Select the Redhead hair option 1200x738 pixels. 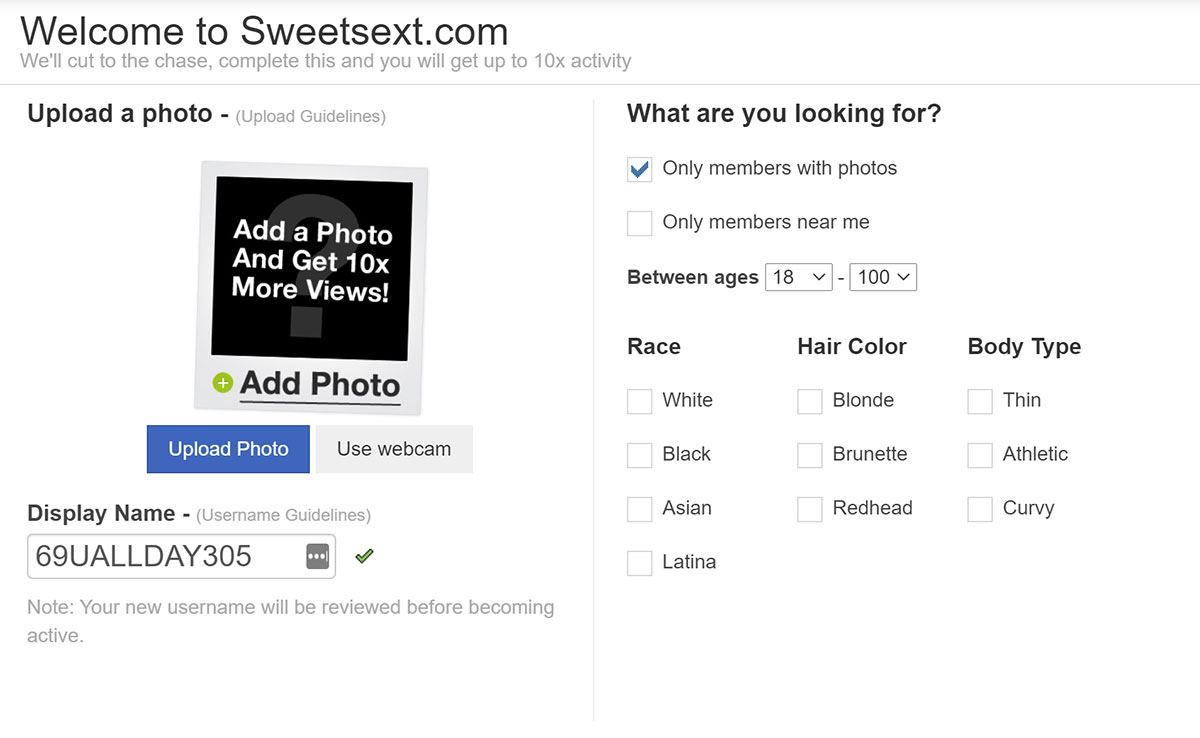[809, 509]
